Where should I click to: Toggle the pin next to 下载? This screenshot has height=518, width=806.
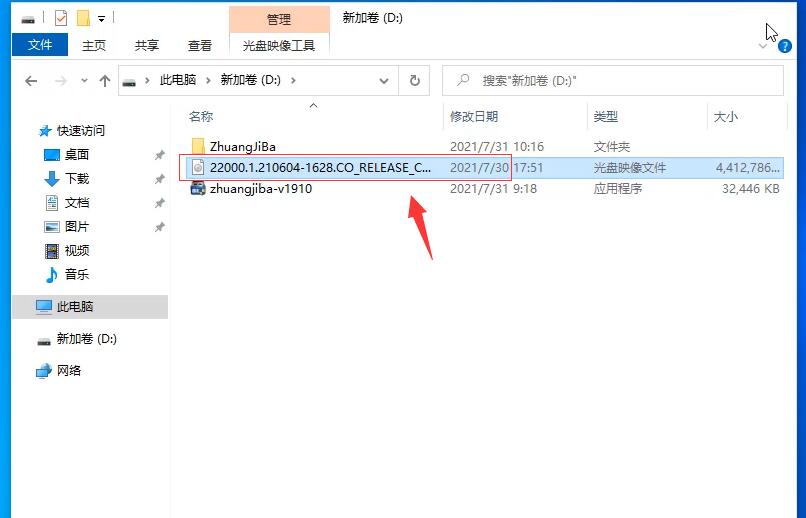(160, 179)
